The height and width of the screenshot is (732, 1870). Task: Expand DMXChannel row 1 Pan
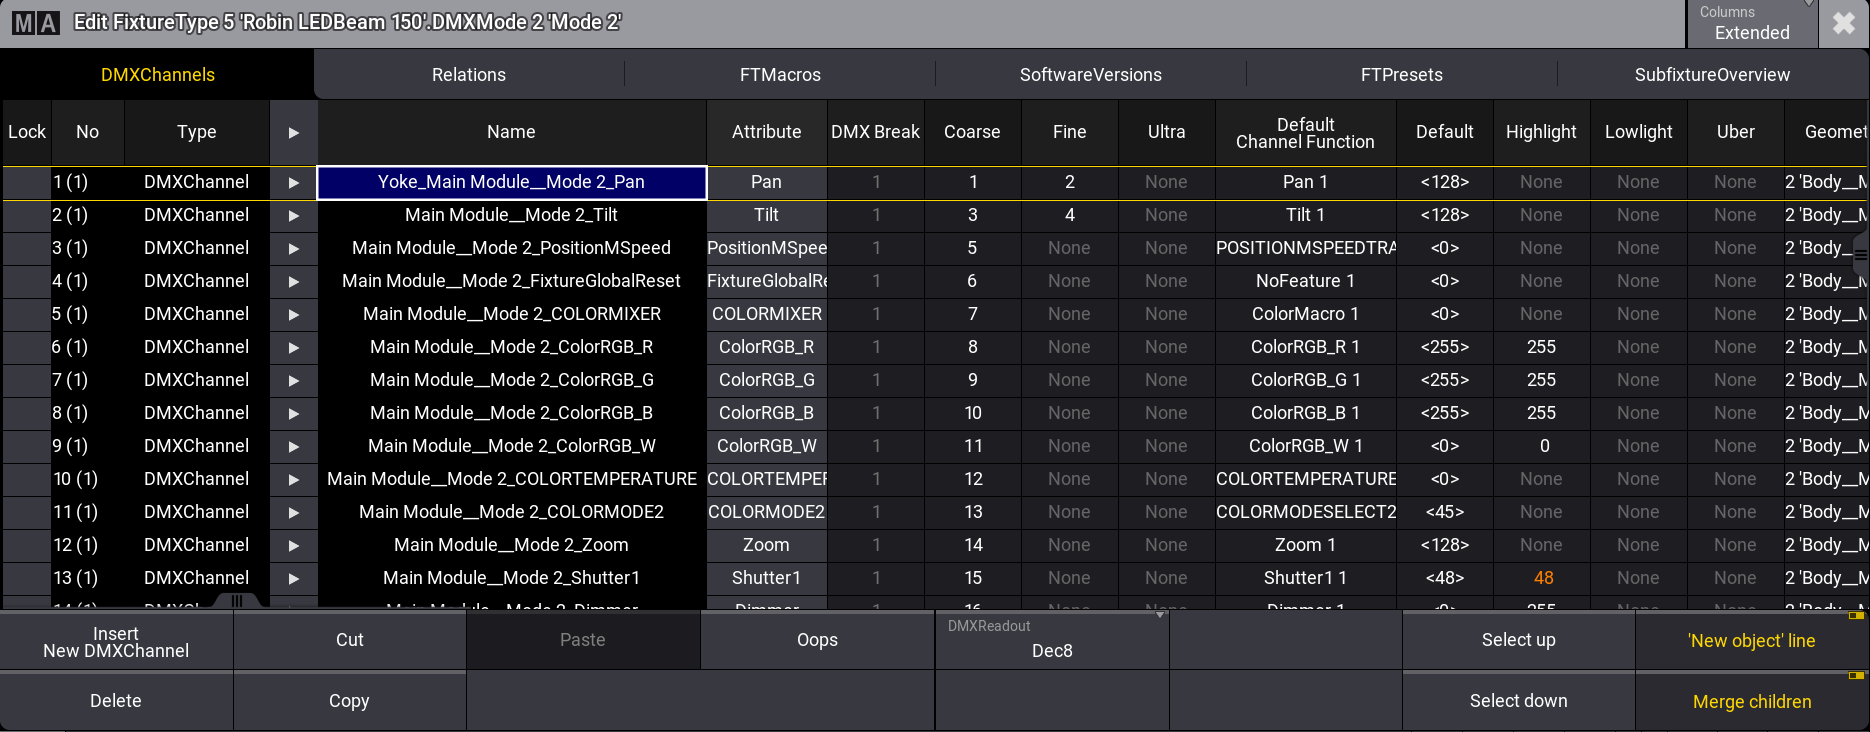293,182
